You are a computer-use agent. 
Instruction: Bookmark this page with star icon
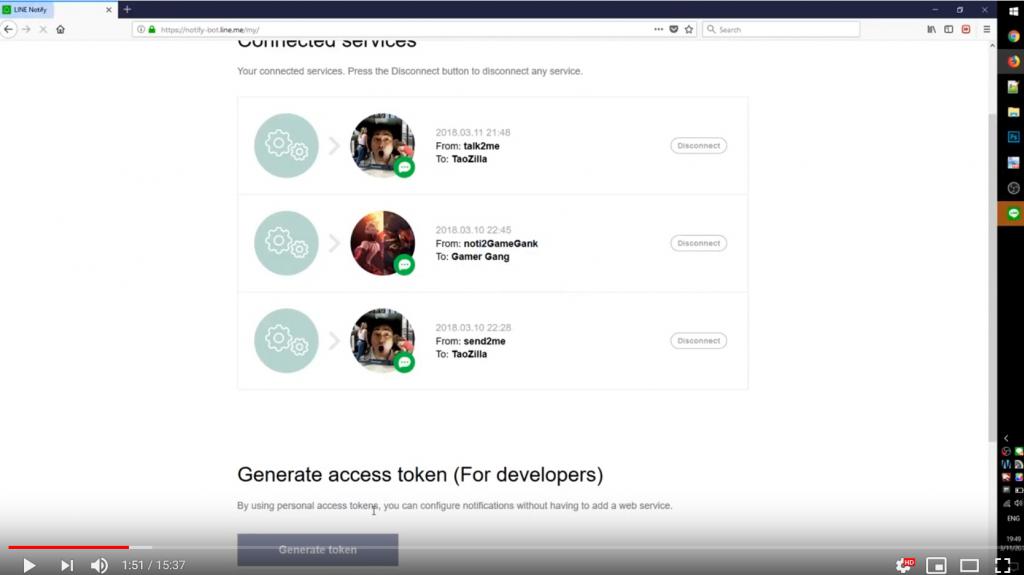[689, 29]
